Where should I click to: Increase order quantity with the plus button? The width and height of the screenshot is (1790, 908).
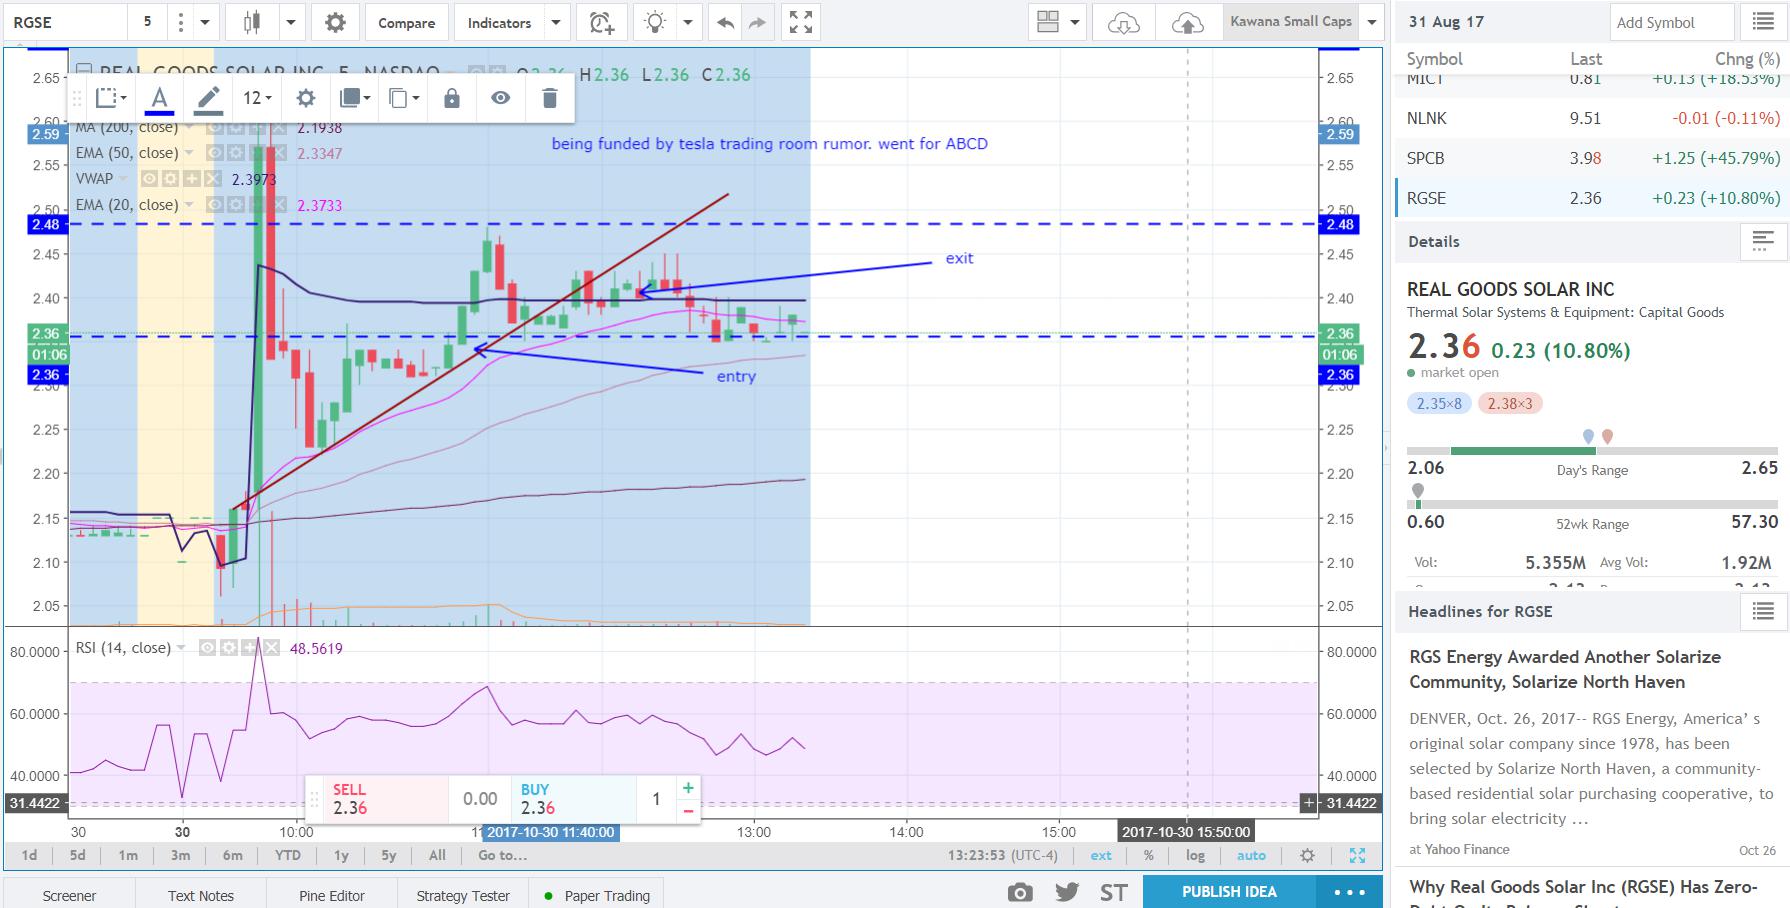click(688, 788)
